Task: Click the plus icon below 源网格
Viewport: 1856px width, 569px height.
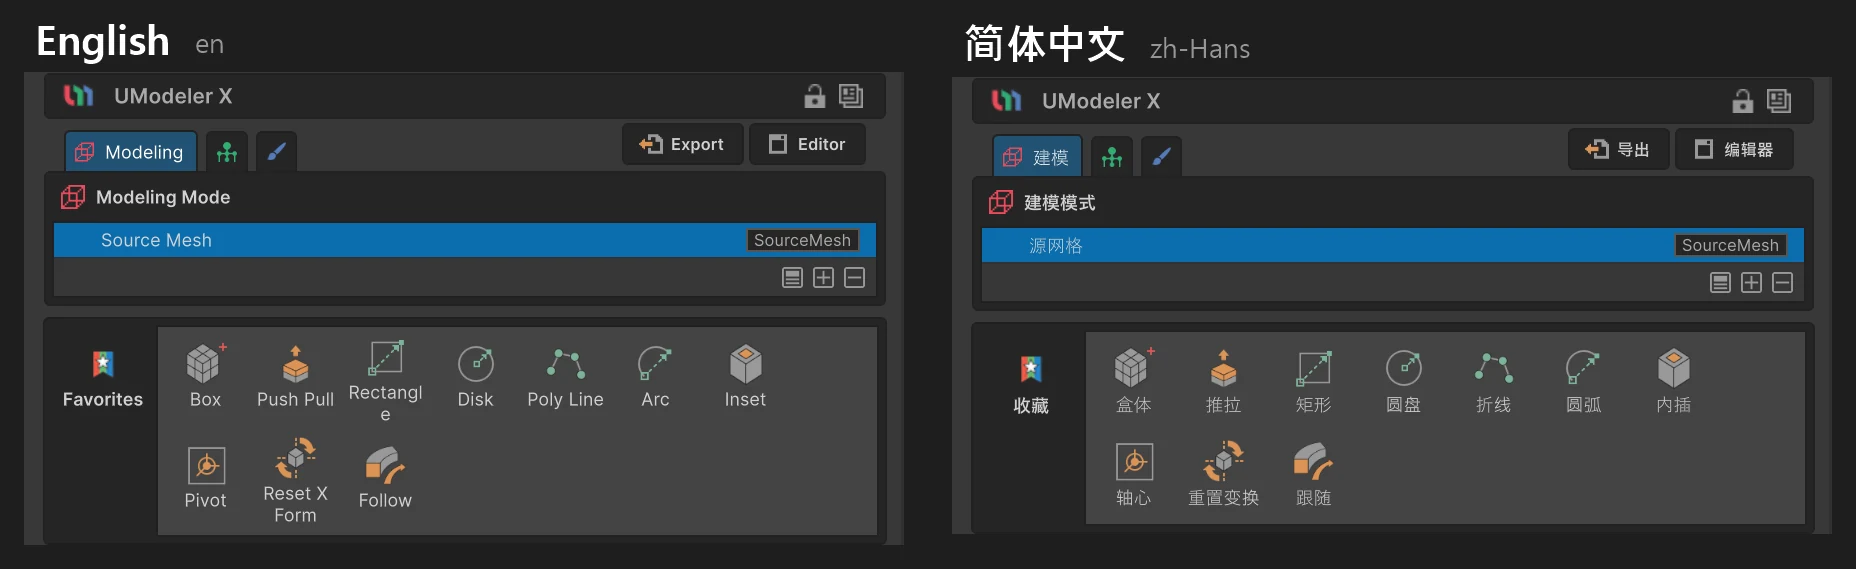Action: [1751, 283]
